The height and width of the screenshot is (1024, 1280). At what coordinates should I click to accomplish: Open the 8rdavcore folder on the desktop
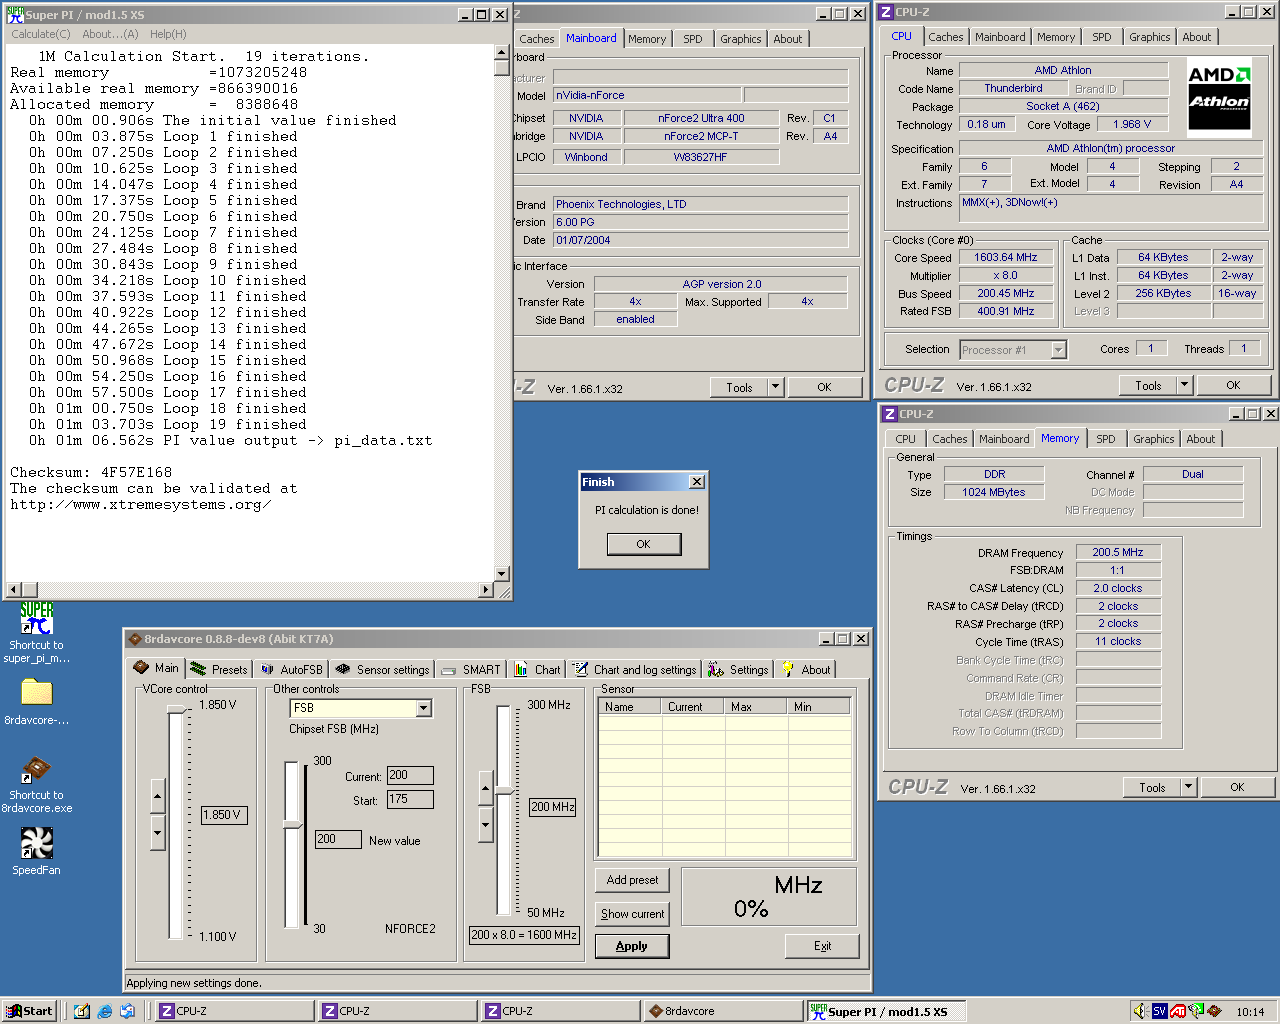coord(36,700)
